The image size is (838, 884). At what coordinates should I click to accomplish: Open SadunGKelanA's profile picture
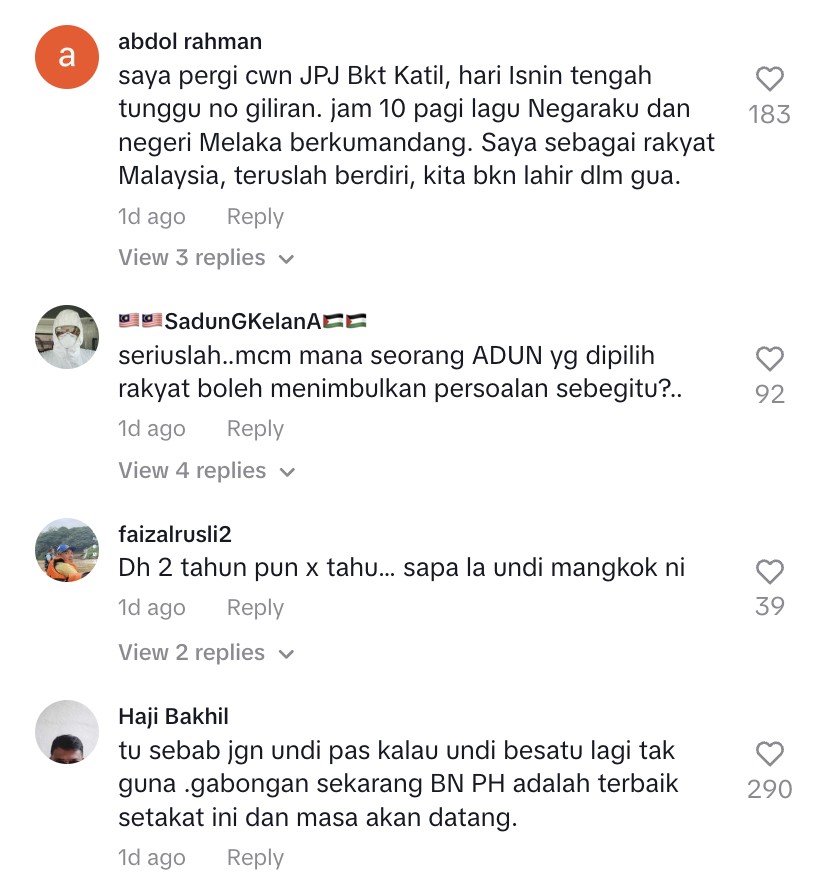[x=67, y=337]
